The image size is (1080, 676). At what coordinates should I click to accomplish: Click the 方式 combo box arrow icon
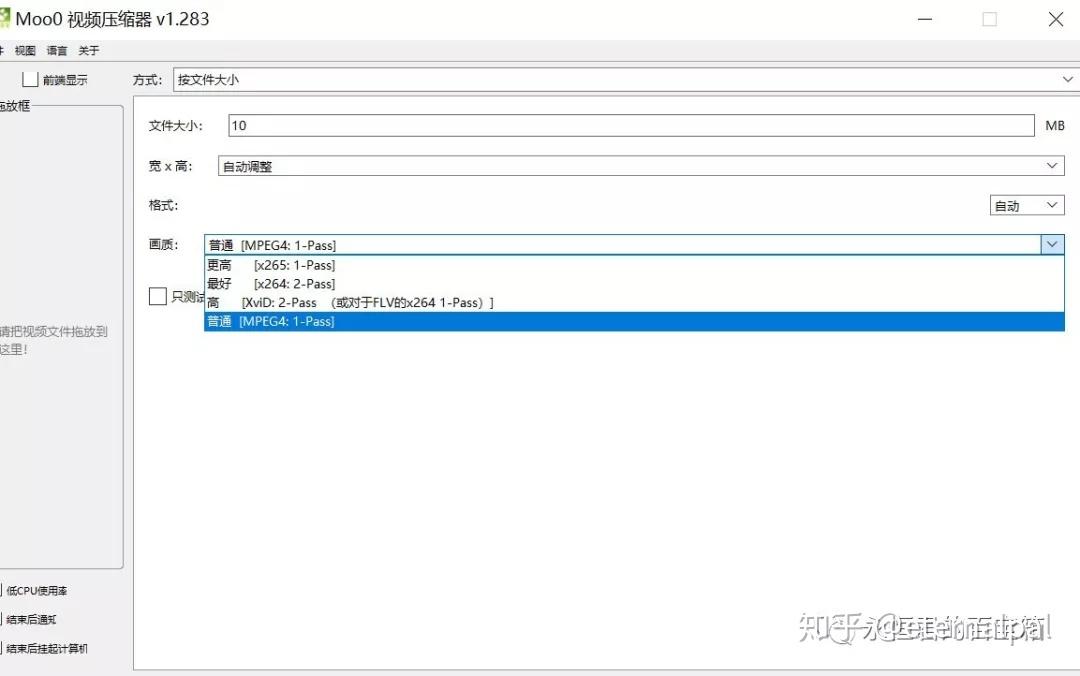1066,79
